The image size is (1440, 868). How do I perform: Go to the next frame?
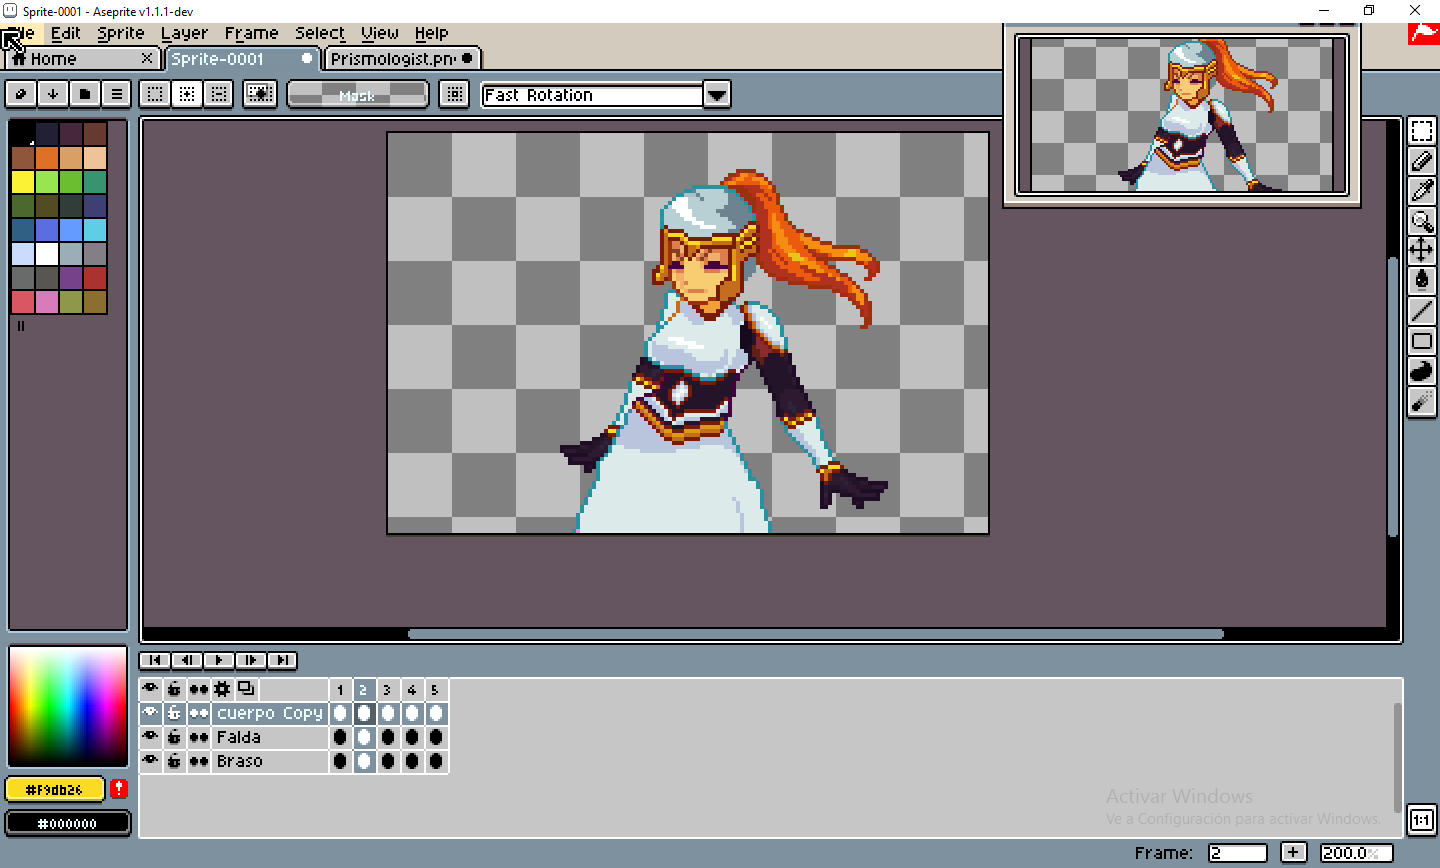click(251, 660)
